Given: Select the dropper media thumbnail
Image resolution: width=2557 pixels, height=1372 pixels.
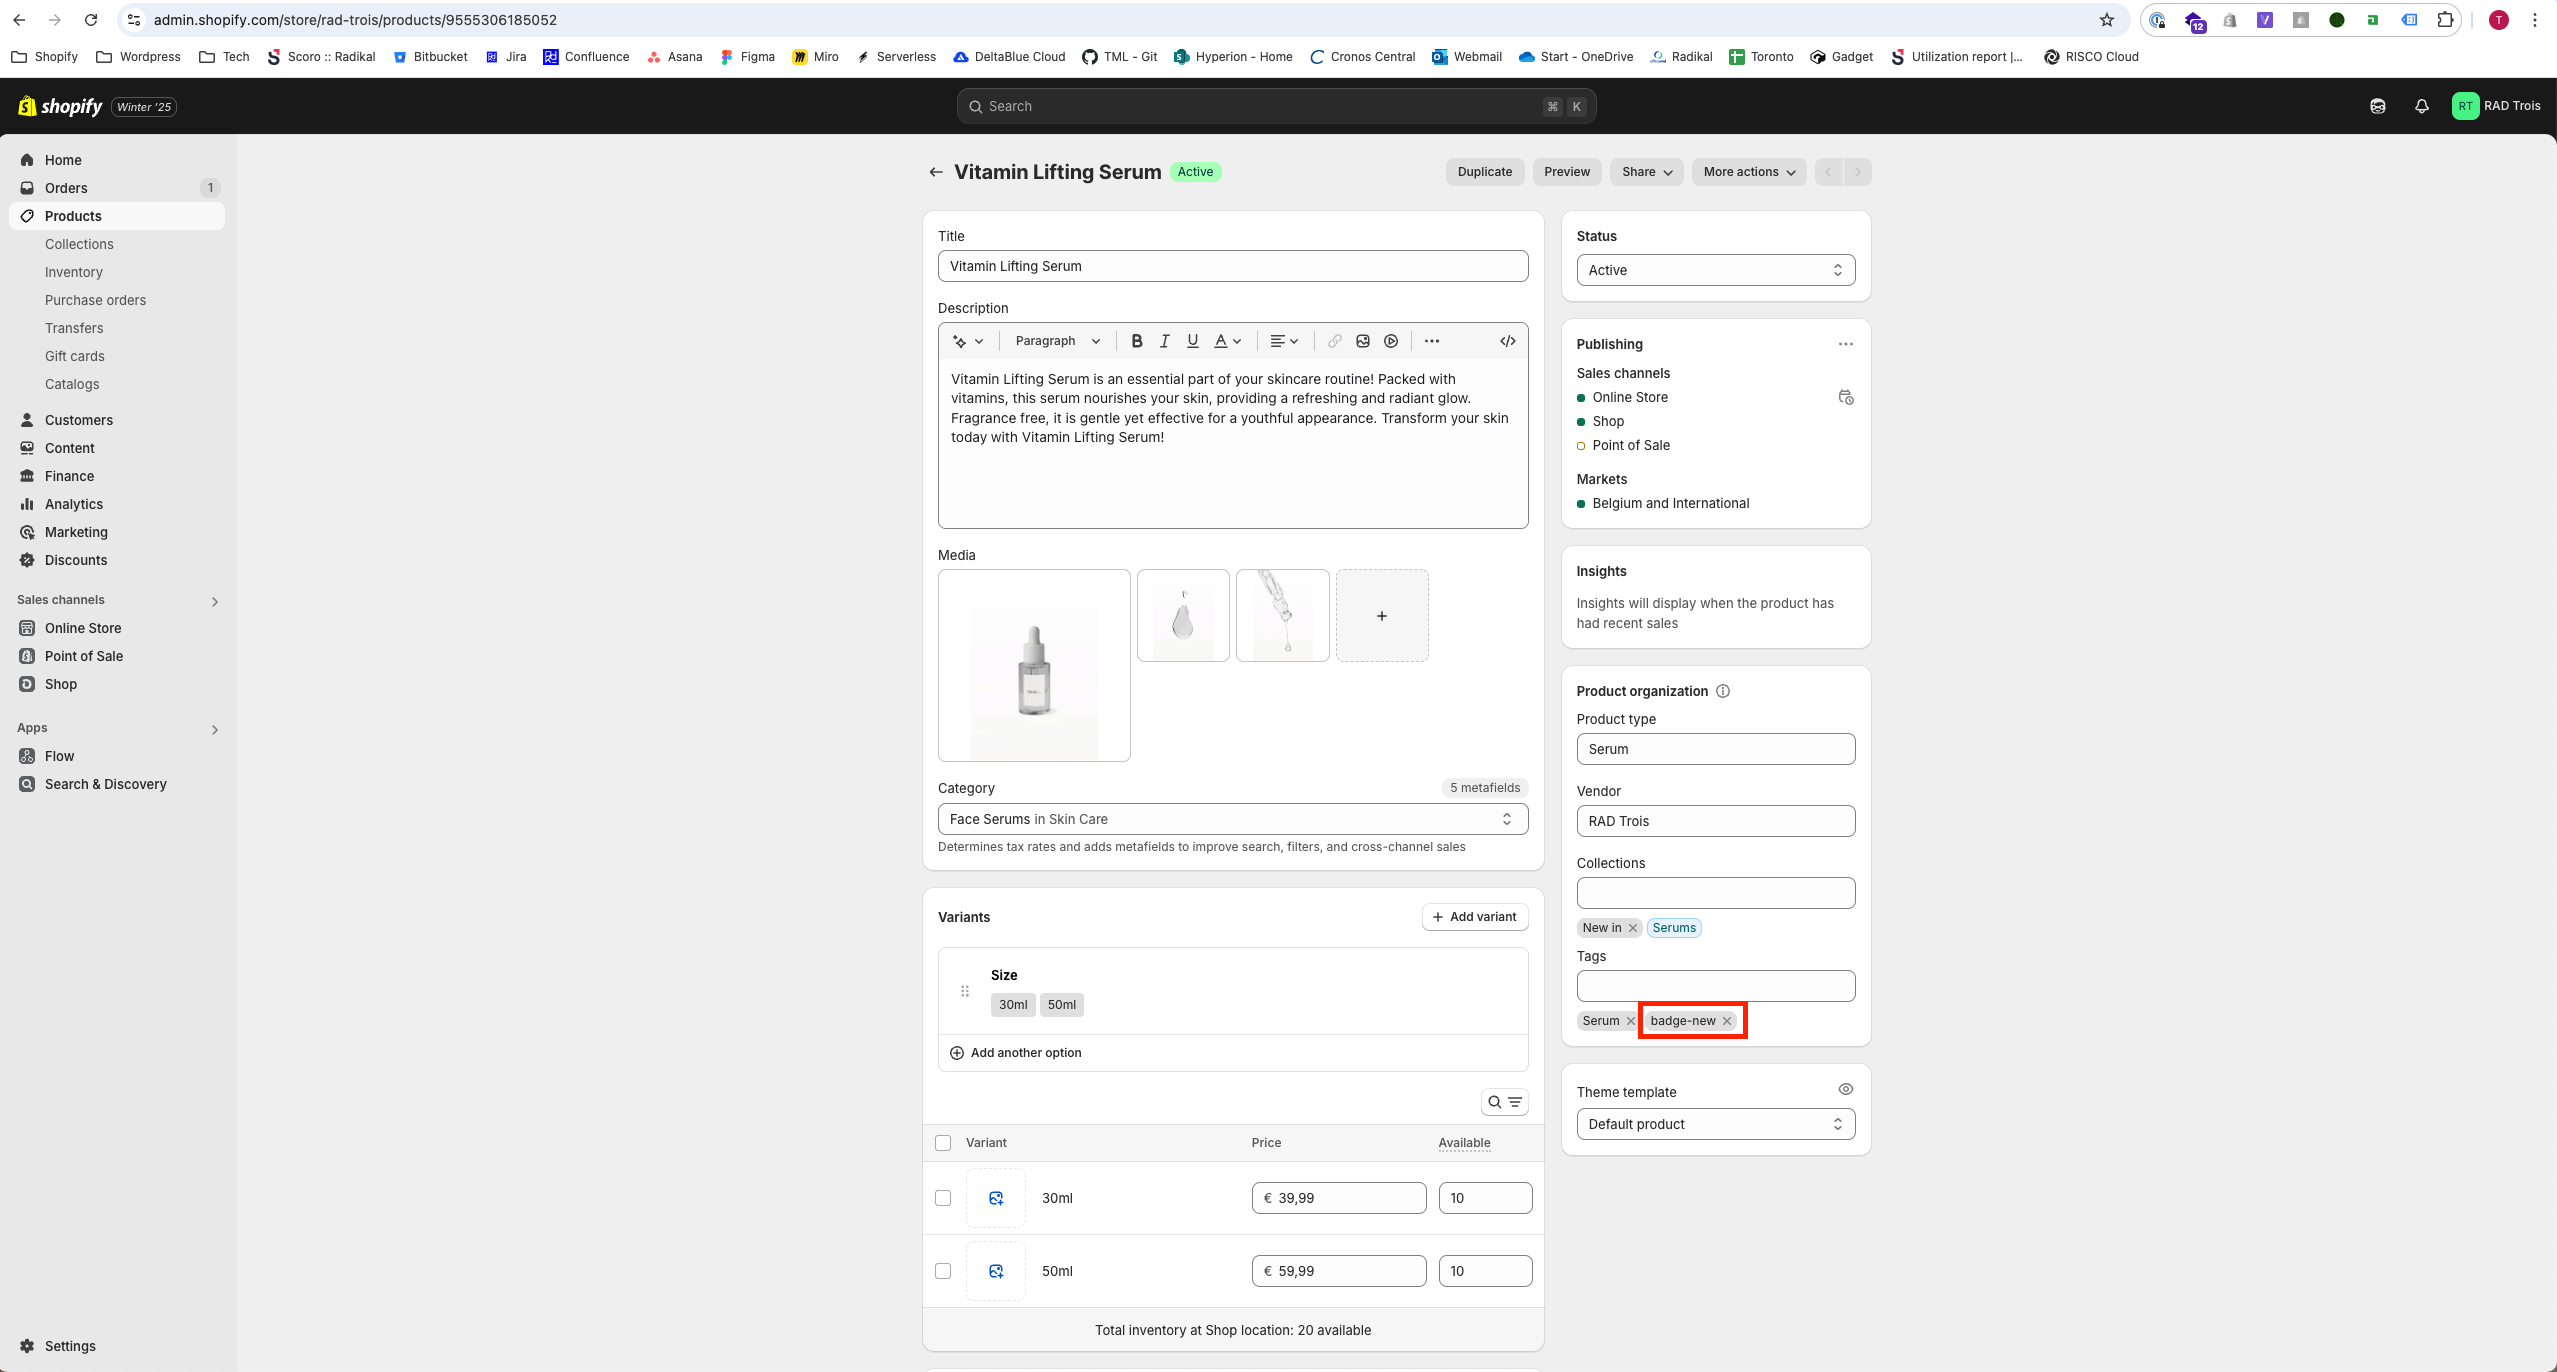Looking at the screenshot, I should (1282, 616).
